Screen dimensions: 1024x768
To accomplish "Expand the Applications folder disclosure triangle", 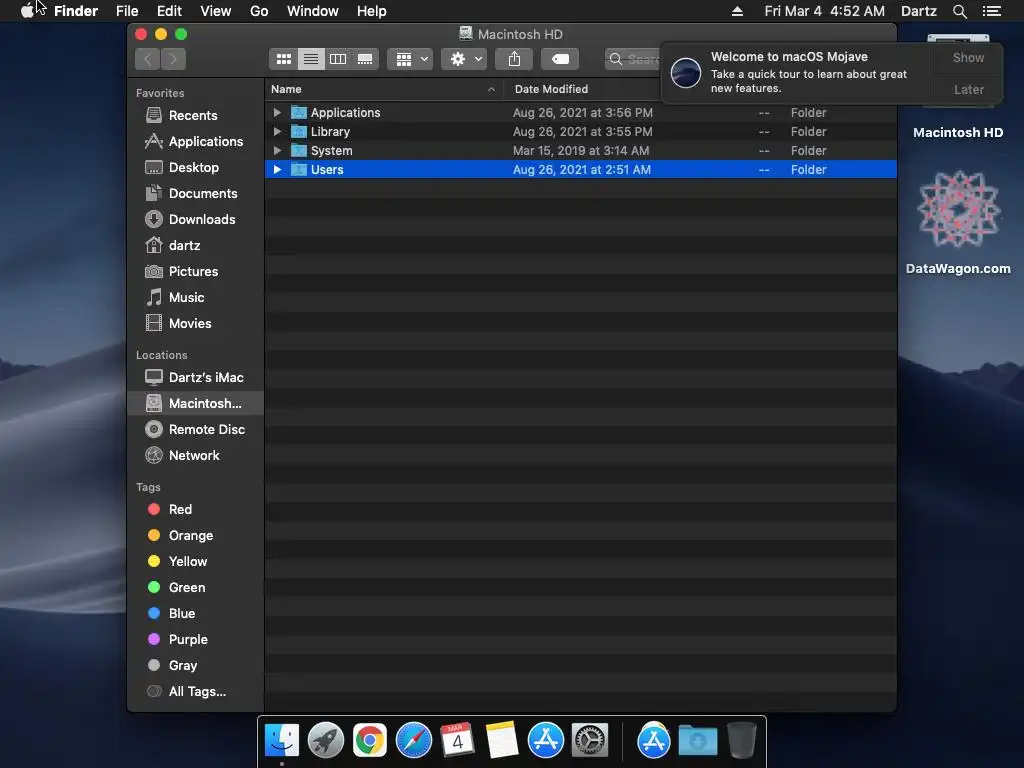I will click(x=277, y=112).
